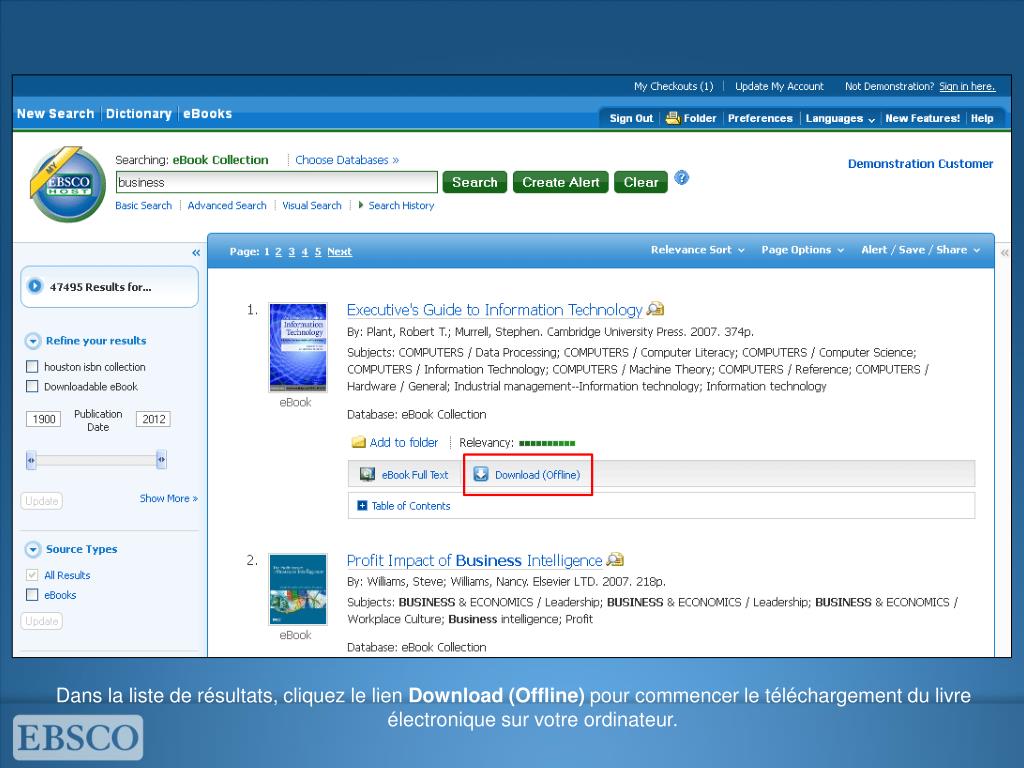Click the Download (Offline) arrow icon
The width and height of the screenshot is (1024, 768).
(x=481, y=474)
